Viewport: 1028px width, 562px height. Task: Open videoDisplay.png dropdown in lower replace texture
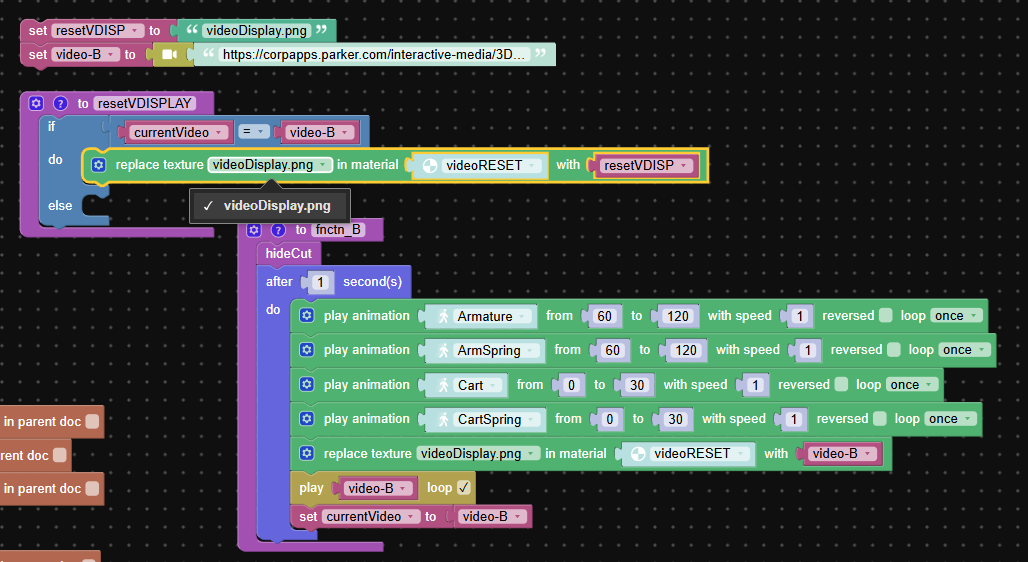pyautogui.click(x=478, y=453)
